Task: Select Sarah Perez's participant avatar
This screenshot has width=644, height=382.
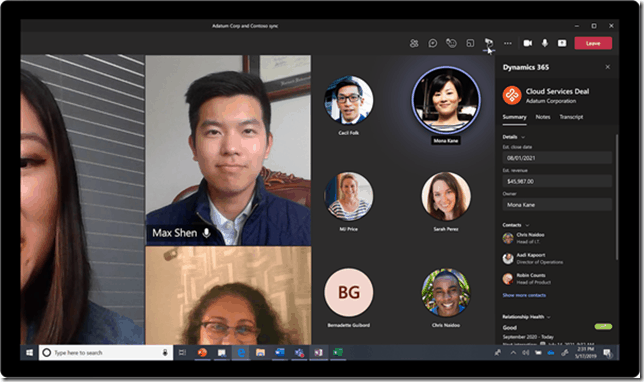Action: pos(446,196)
